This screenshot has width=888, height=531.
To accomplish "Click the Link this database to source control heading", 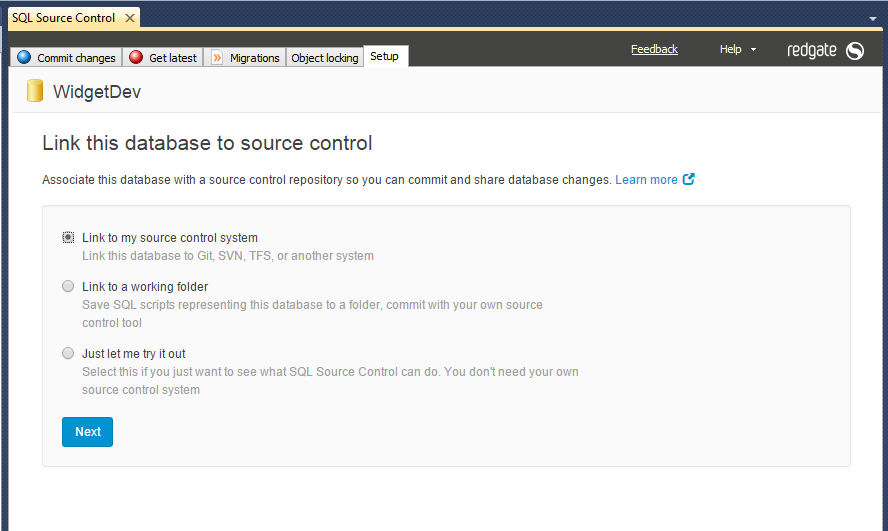I will [x=207, y=143].
